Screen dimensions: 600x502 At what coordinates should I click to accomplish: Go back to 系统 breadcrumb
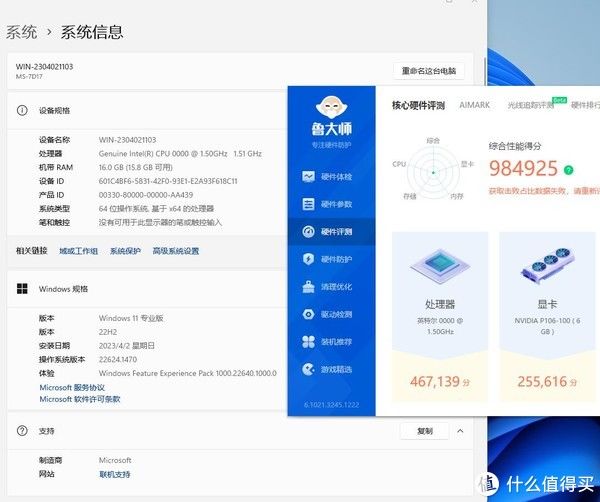21,32
